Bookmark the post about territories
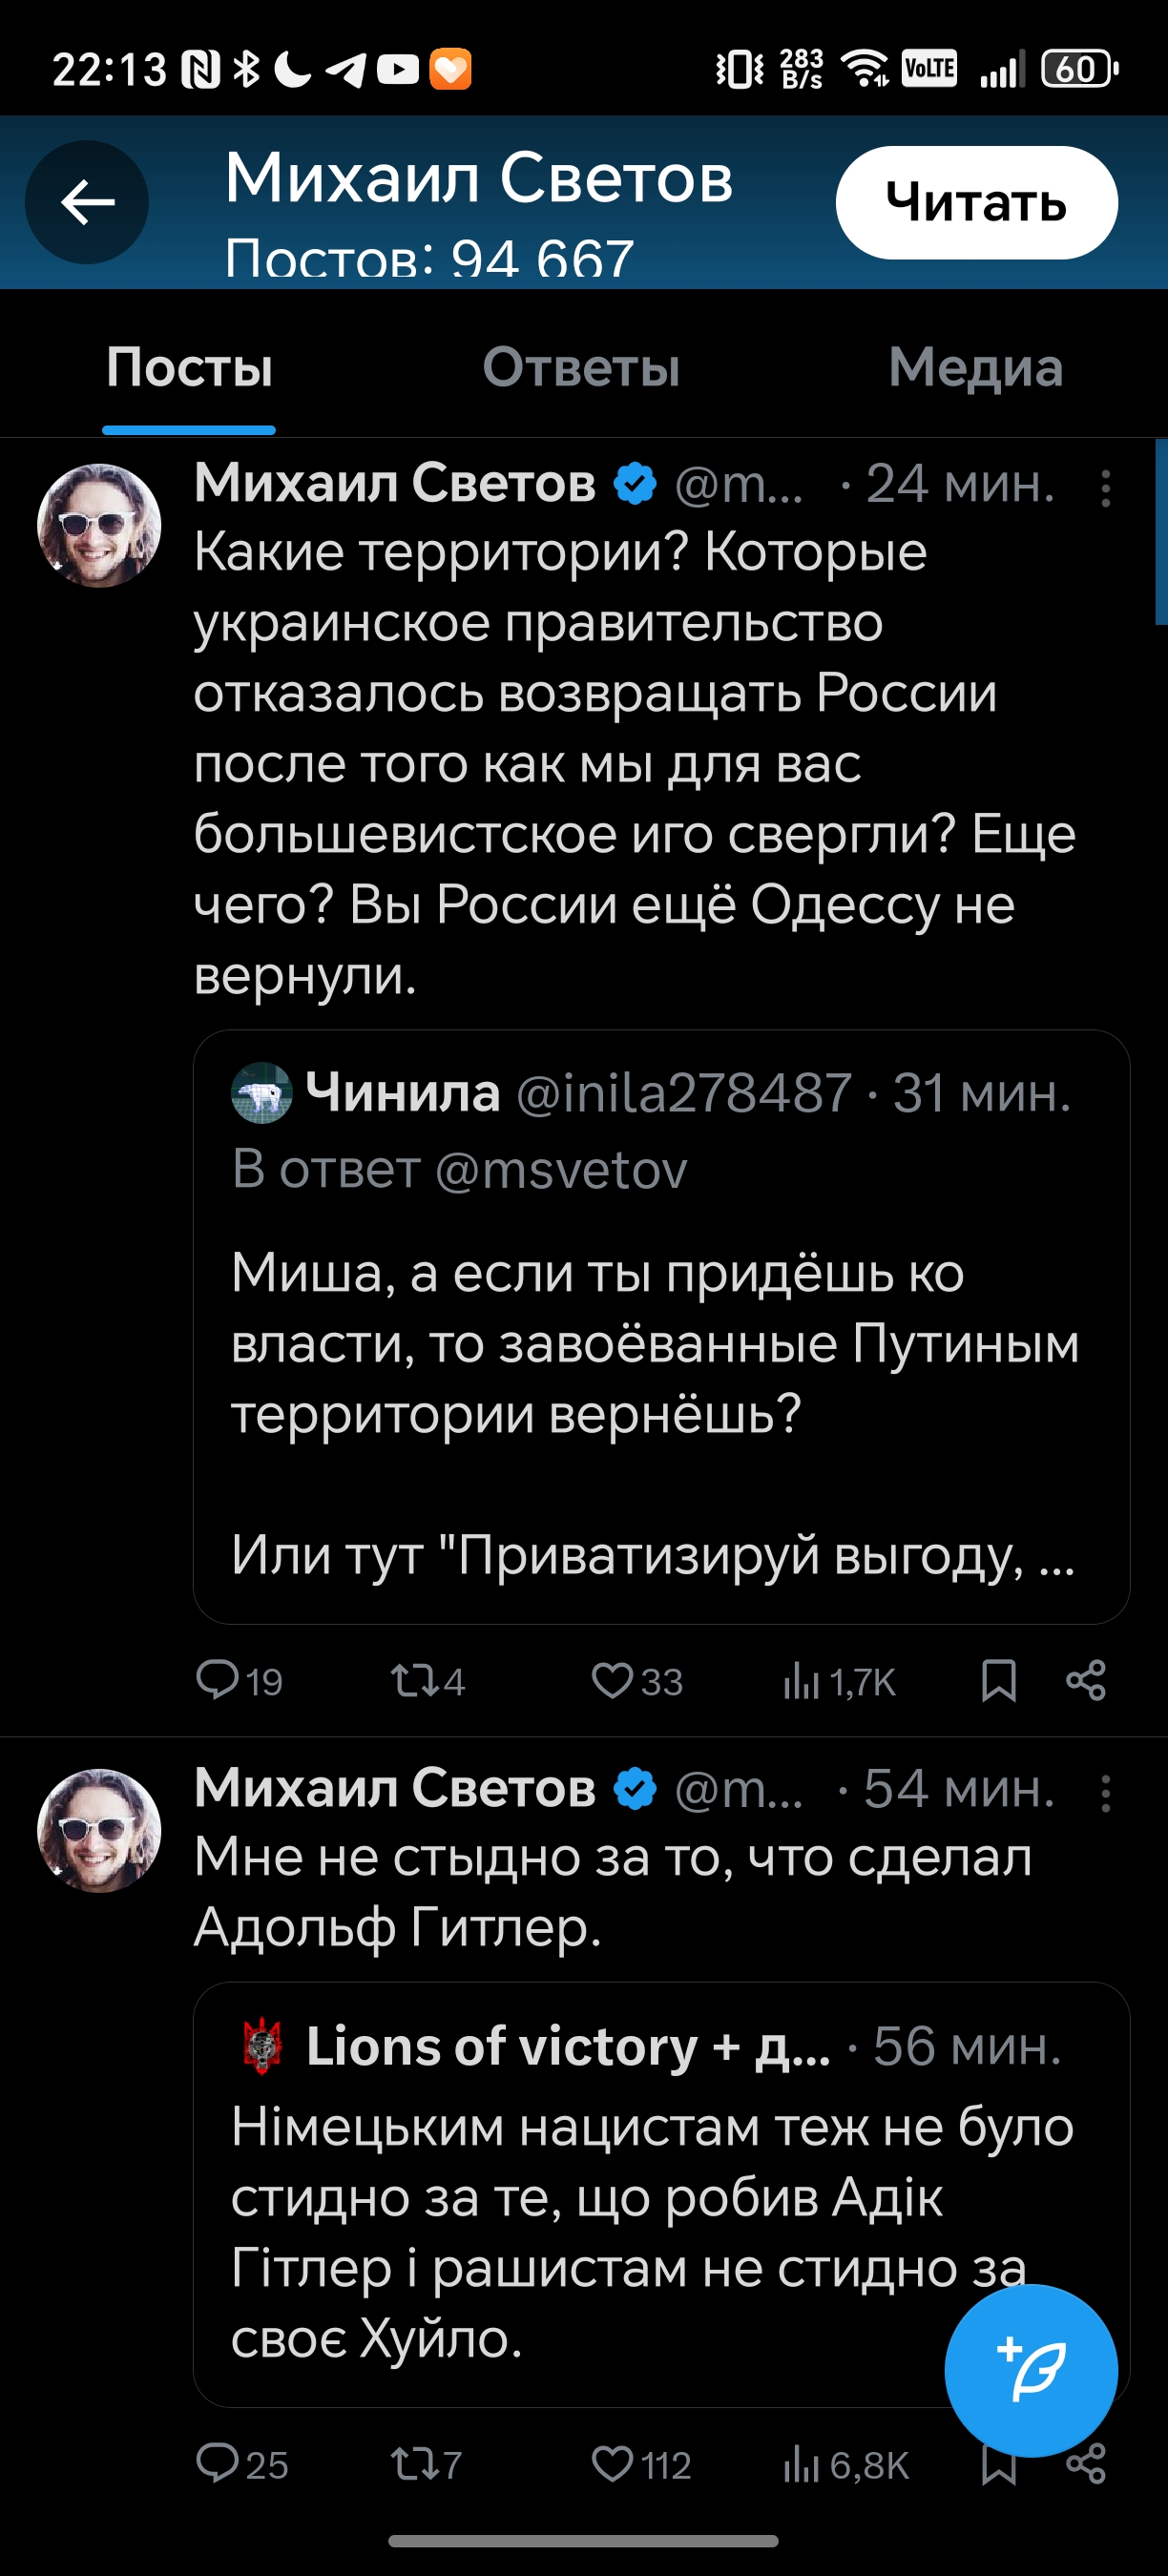Screen dimensions: 1168x2576 pyautogui.click(x=998, y=1680)
